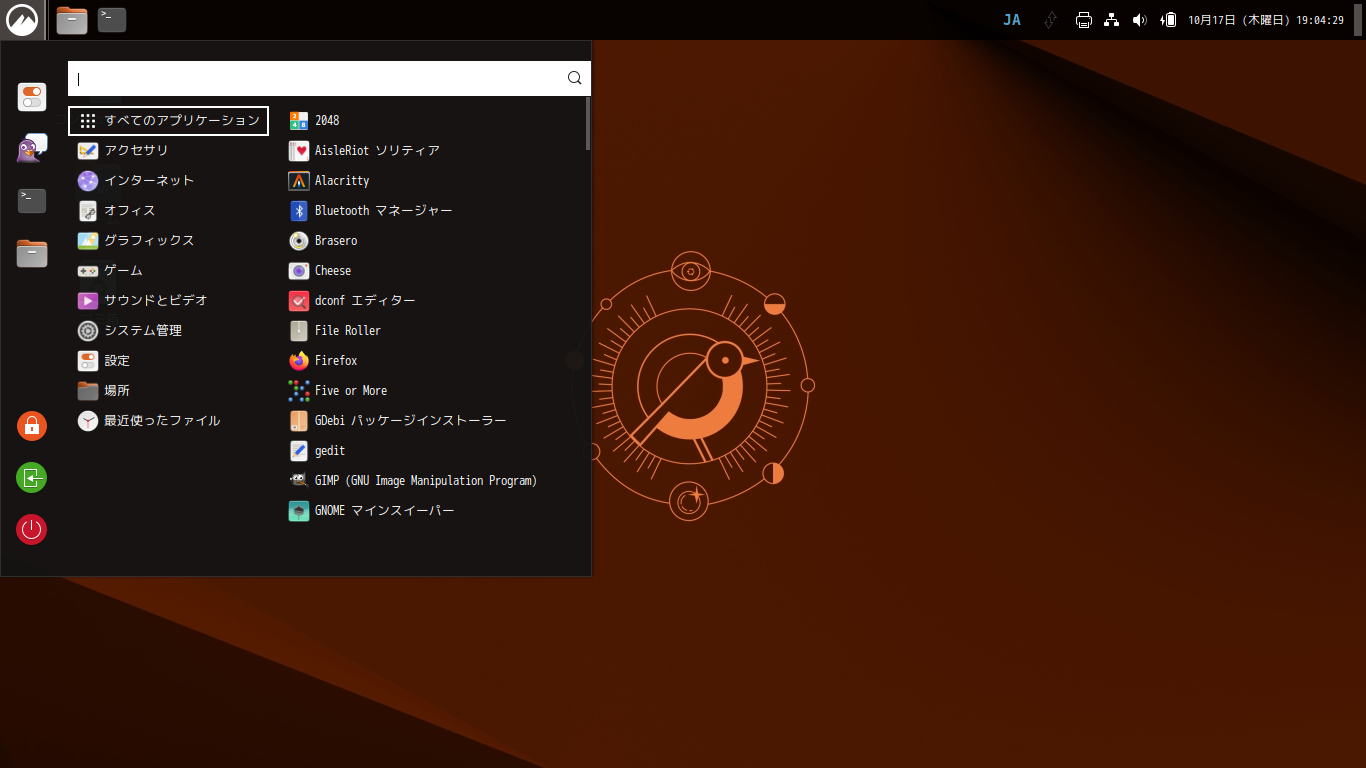The width and height of the screenshot is (1366, 768).
Task: Click the orange lock screen icon
Action: click(x=32, y=425)
